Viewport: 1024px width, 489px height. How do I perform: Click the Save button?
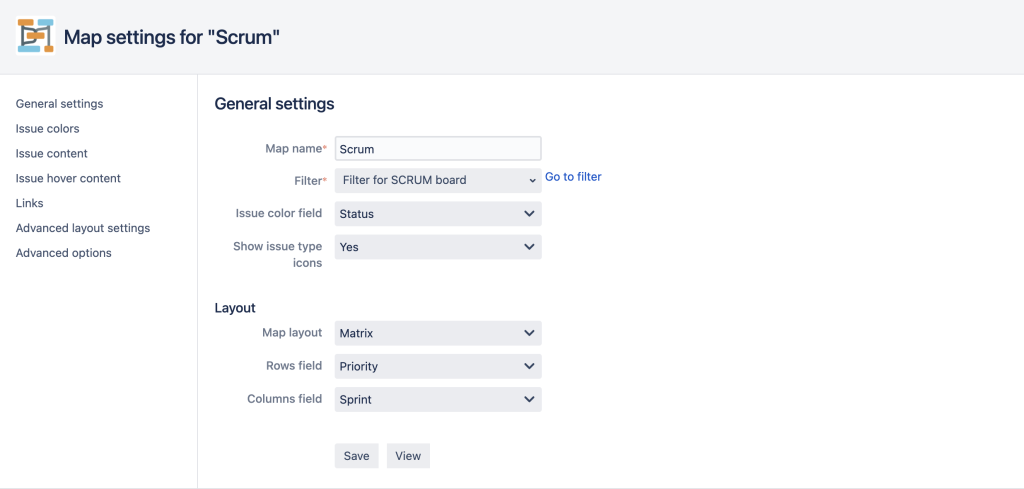(x=357, y=456)
